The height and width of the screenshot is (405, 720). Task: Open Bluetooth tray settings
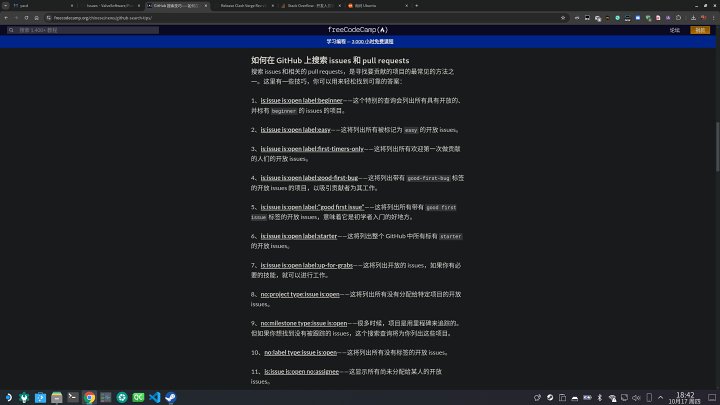(599, 398)
